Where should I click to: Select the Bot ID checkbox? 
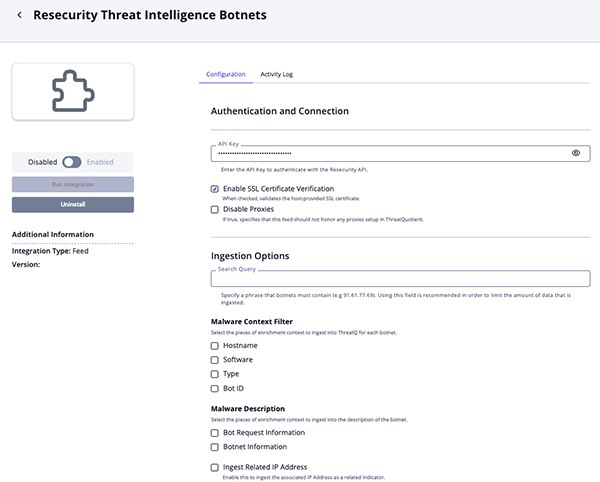[x=215, y=388]
